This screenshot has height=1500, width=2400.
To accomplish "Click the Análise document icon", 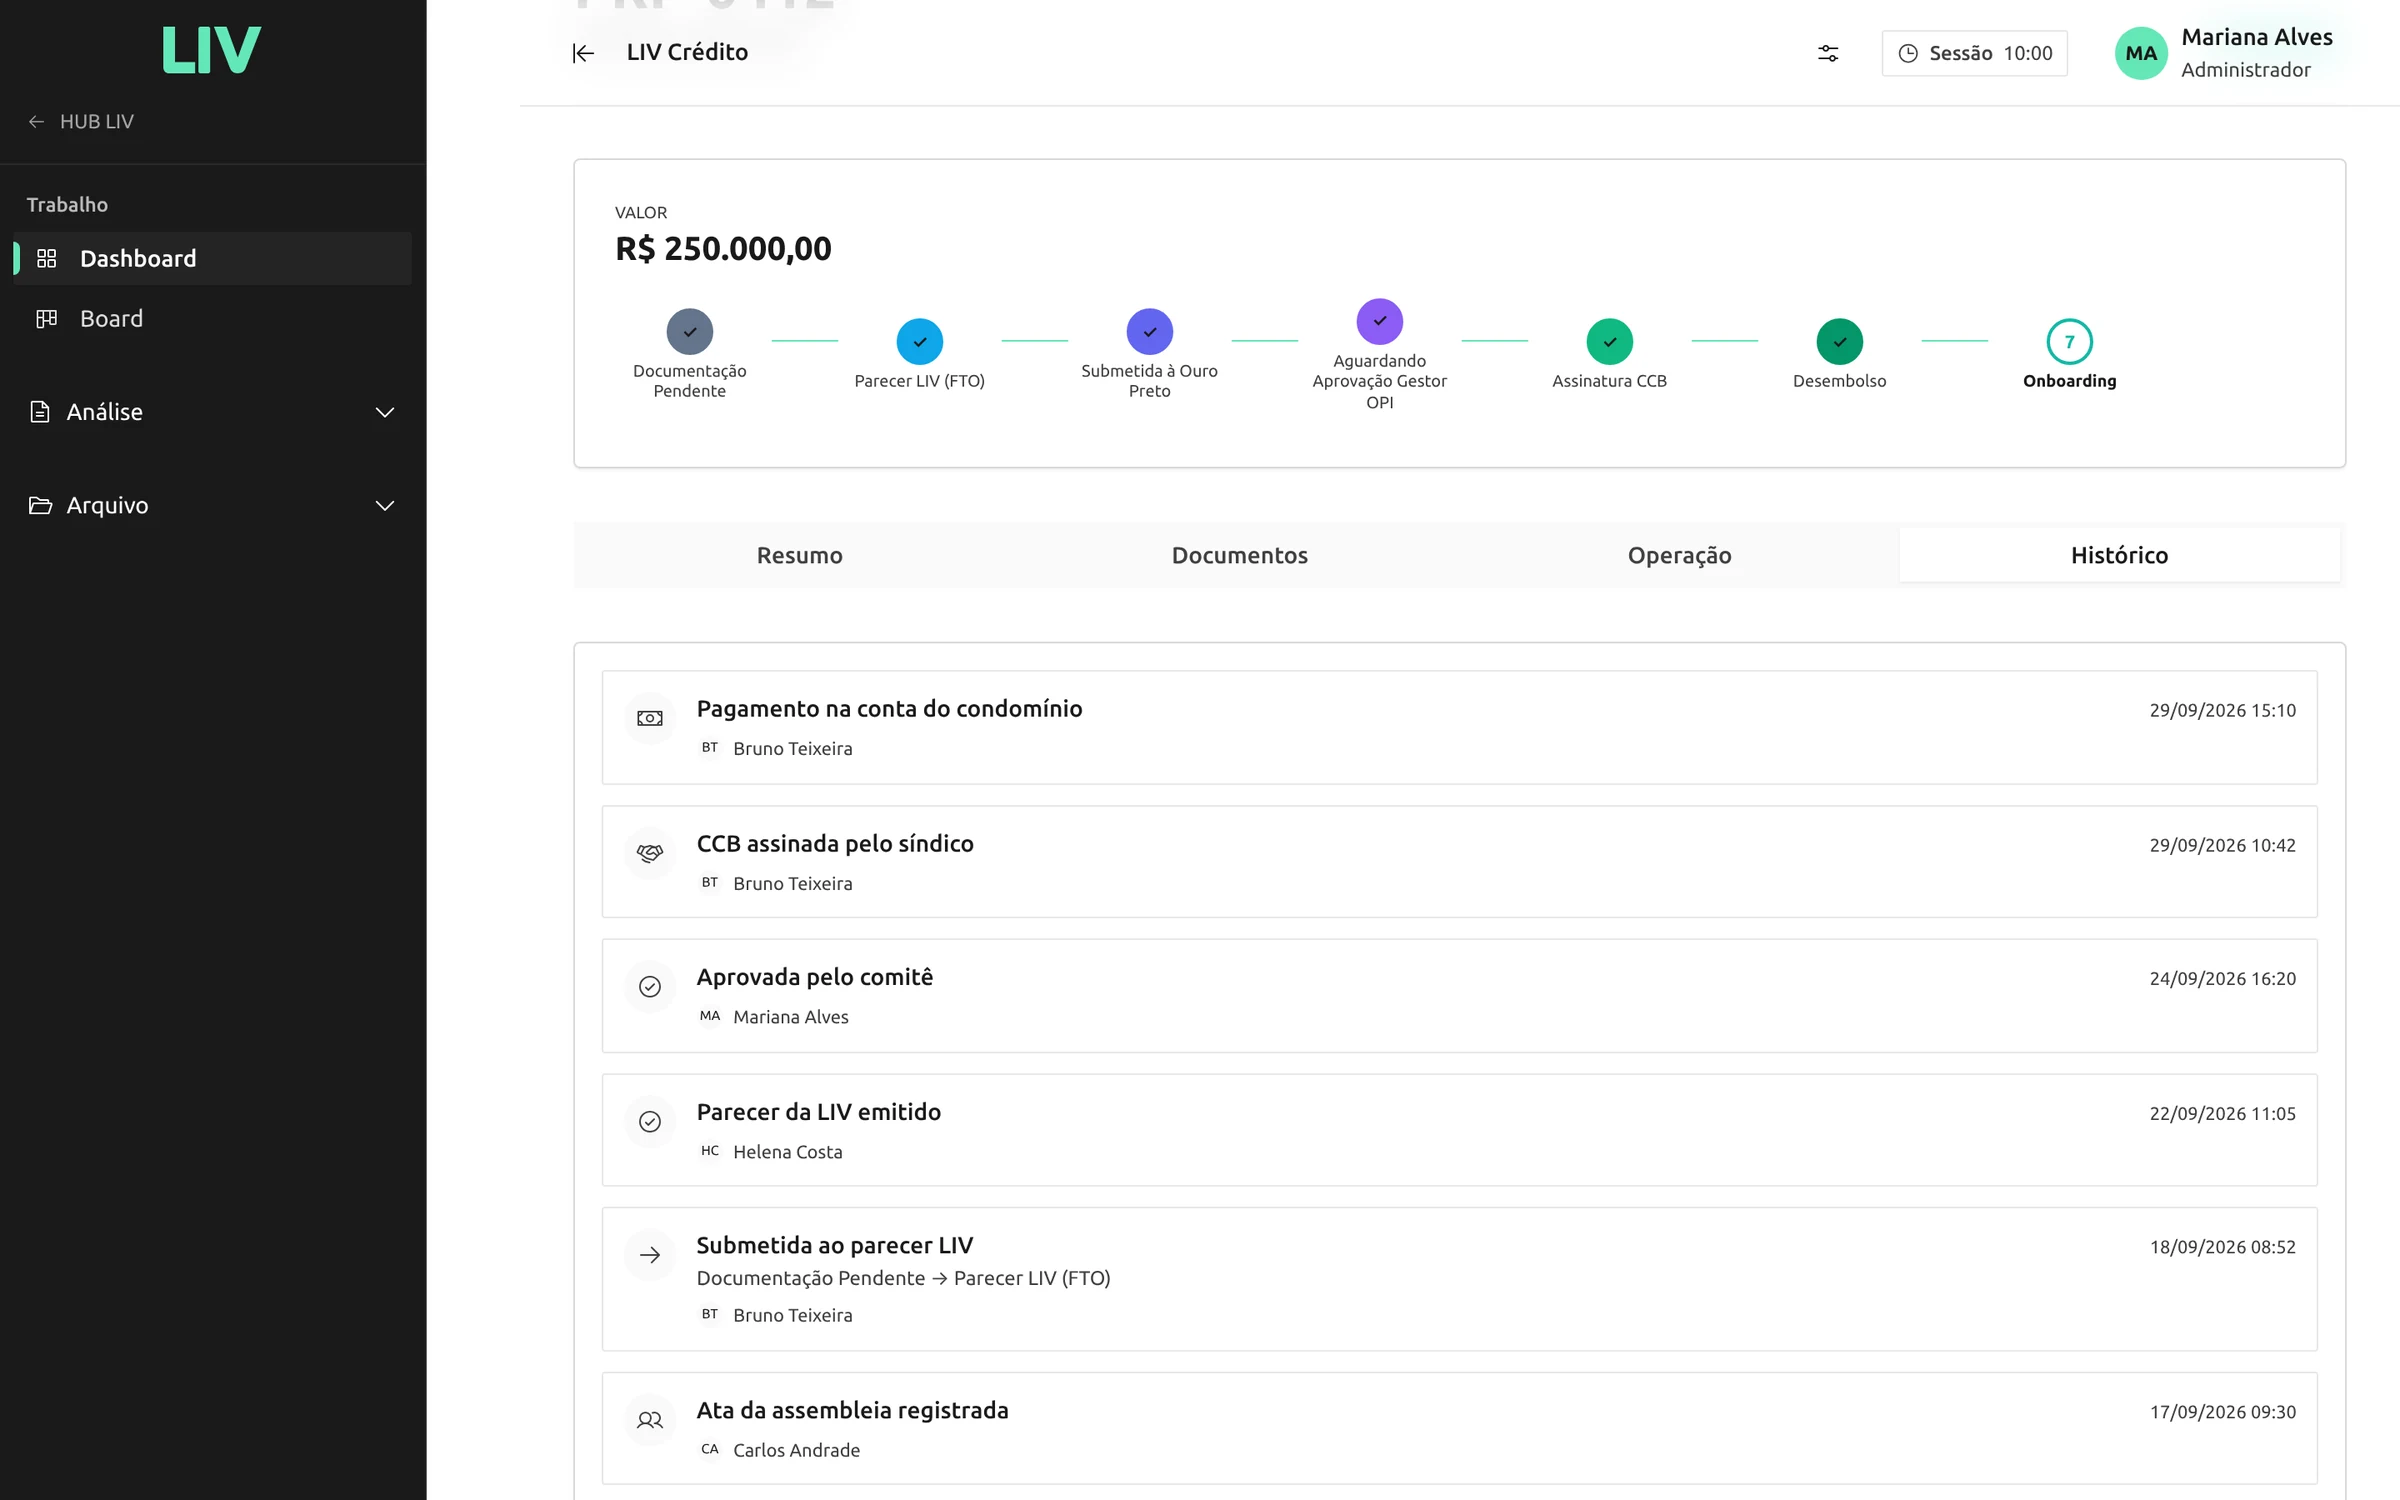I will coord(40,412).
